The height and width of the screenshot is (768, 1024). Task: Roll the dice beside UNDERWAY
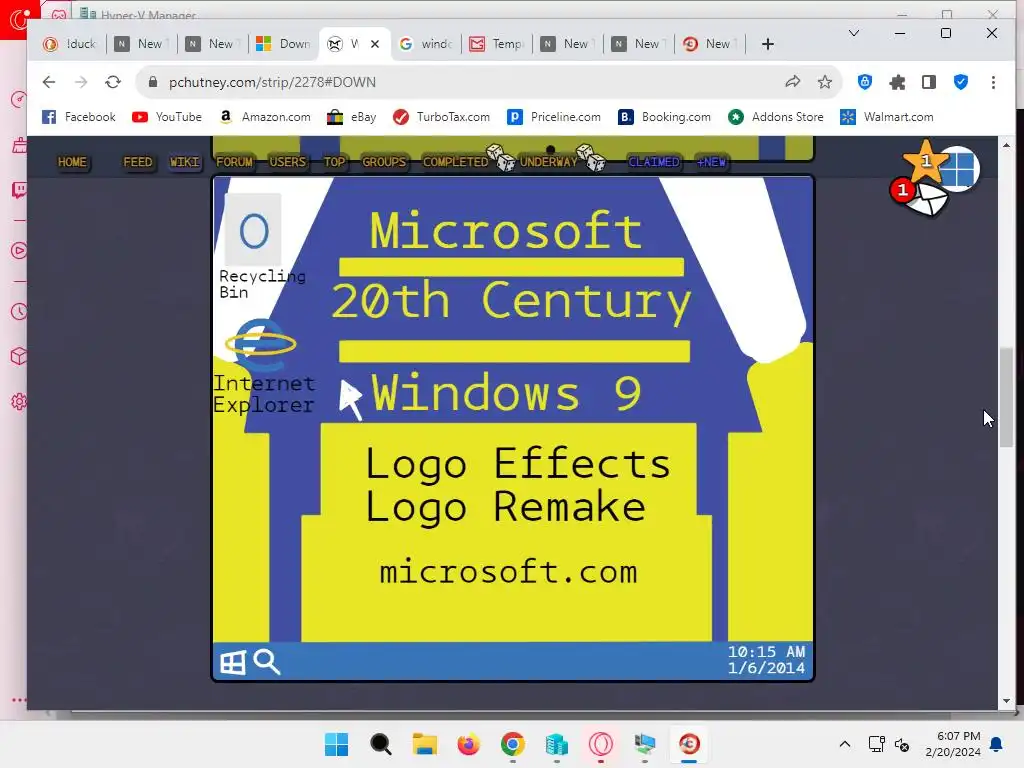click(592, 157)
